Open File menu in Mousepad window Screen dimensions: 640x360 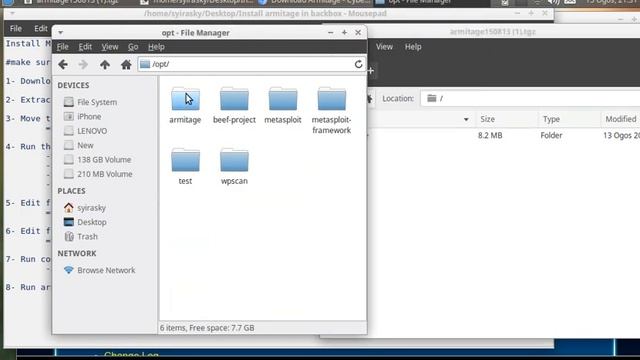[x=16, y=29]
